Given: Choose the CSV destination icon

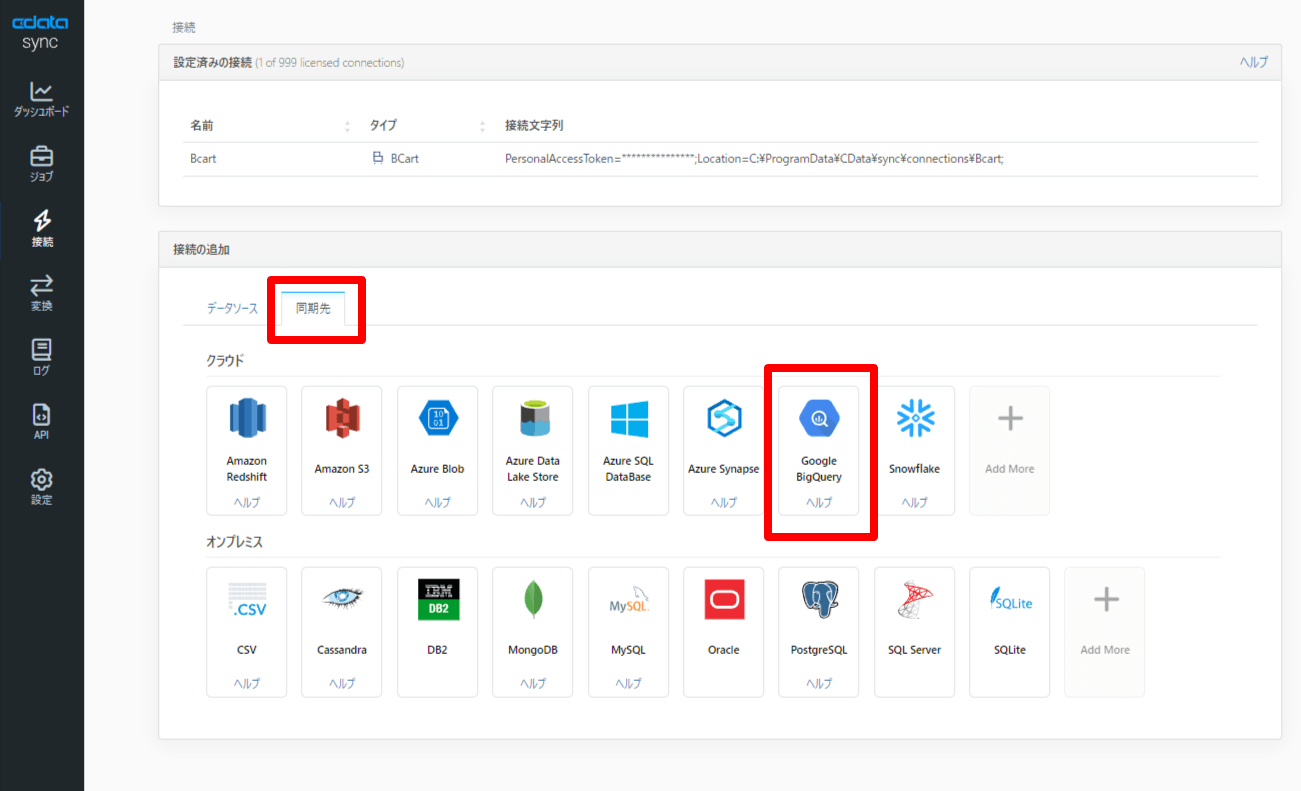Looking at the screenshot, I should (247, 600).
